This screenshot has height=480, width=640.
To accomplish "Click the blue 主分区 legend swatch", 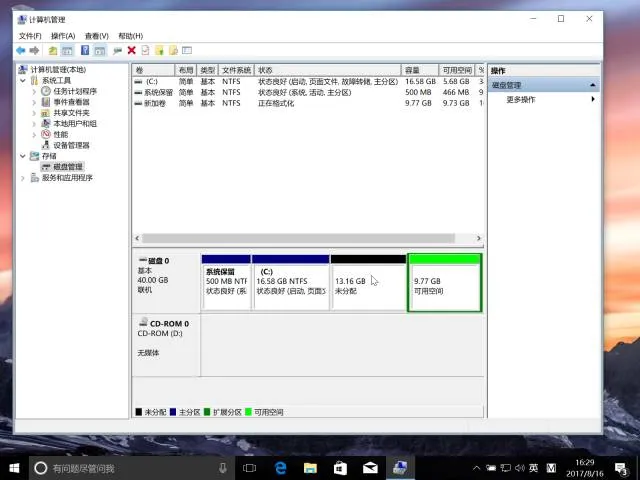I will [173, 412].
